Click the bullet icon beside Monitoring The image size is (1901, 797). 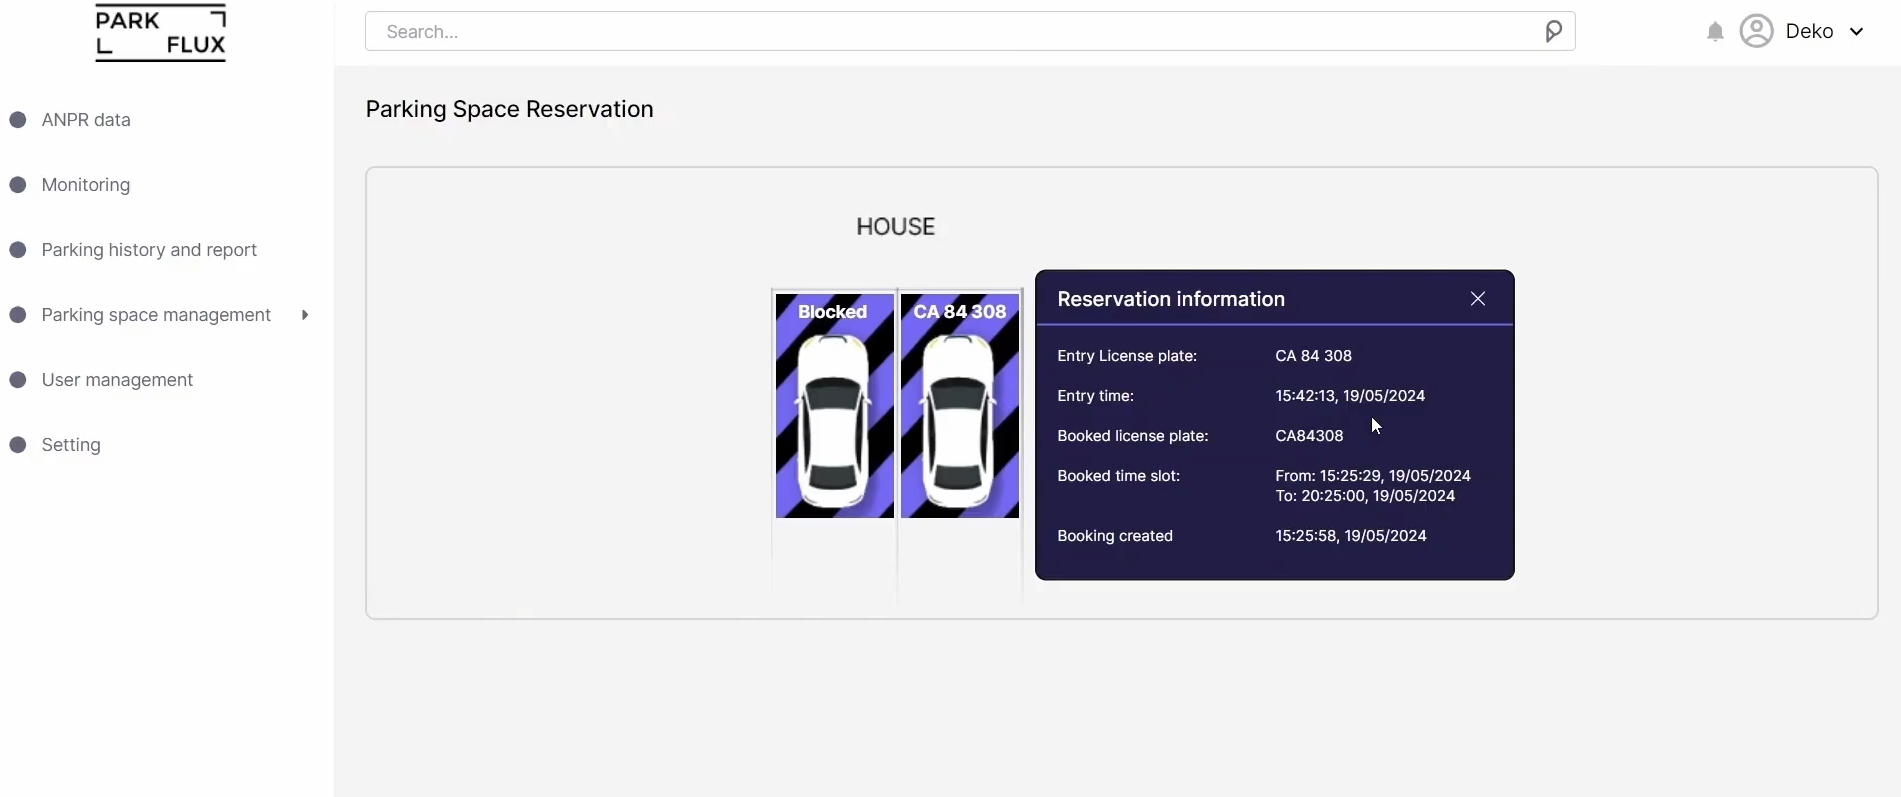click(18, 185)
